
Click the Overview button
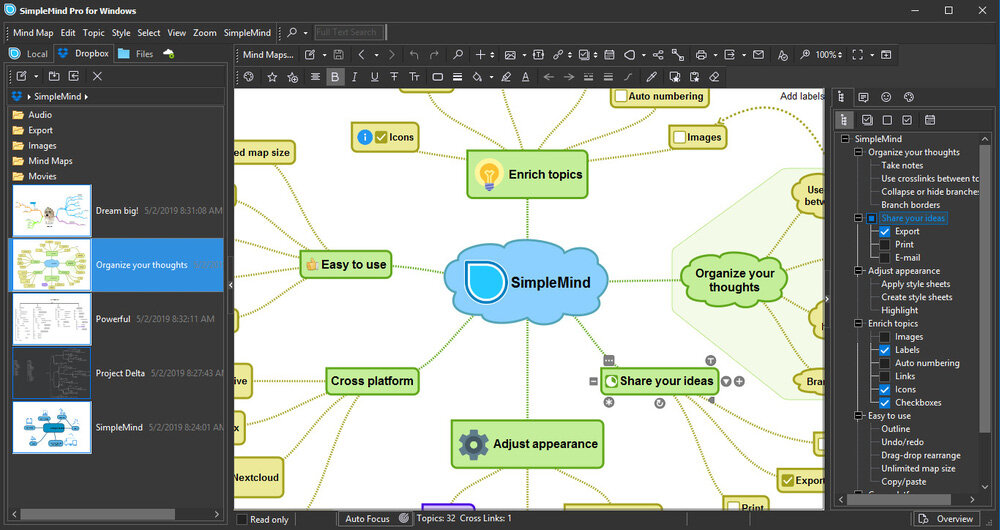tap(947, 519)
